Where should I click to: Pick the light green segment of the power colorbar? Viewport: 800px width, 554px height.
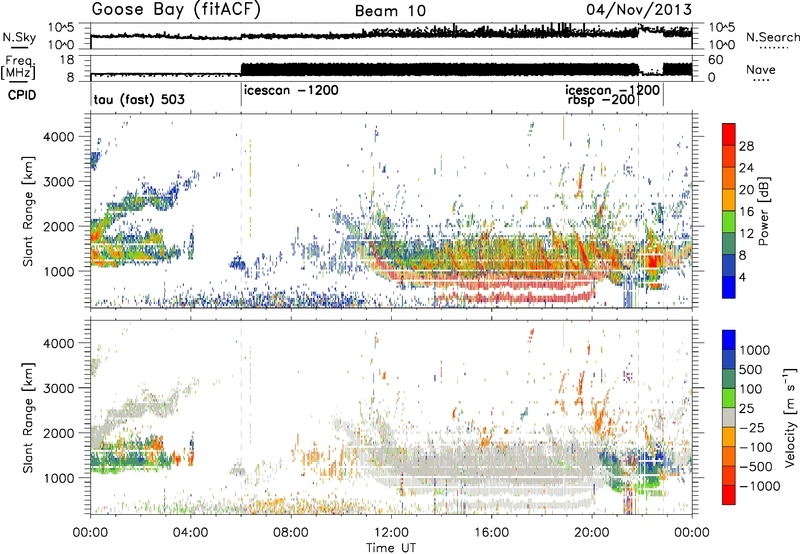point(729,221)
